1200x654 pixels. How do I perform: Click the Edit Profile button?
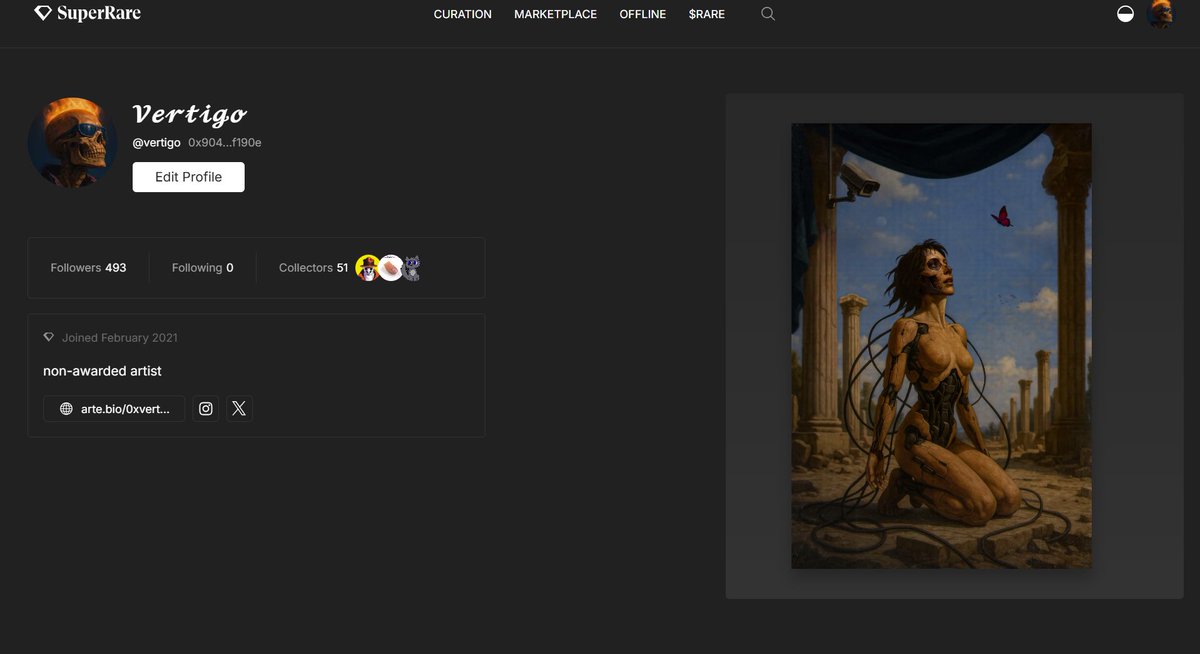tap(188, 177)
